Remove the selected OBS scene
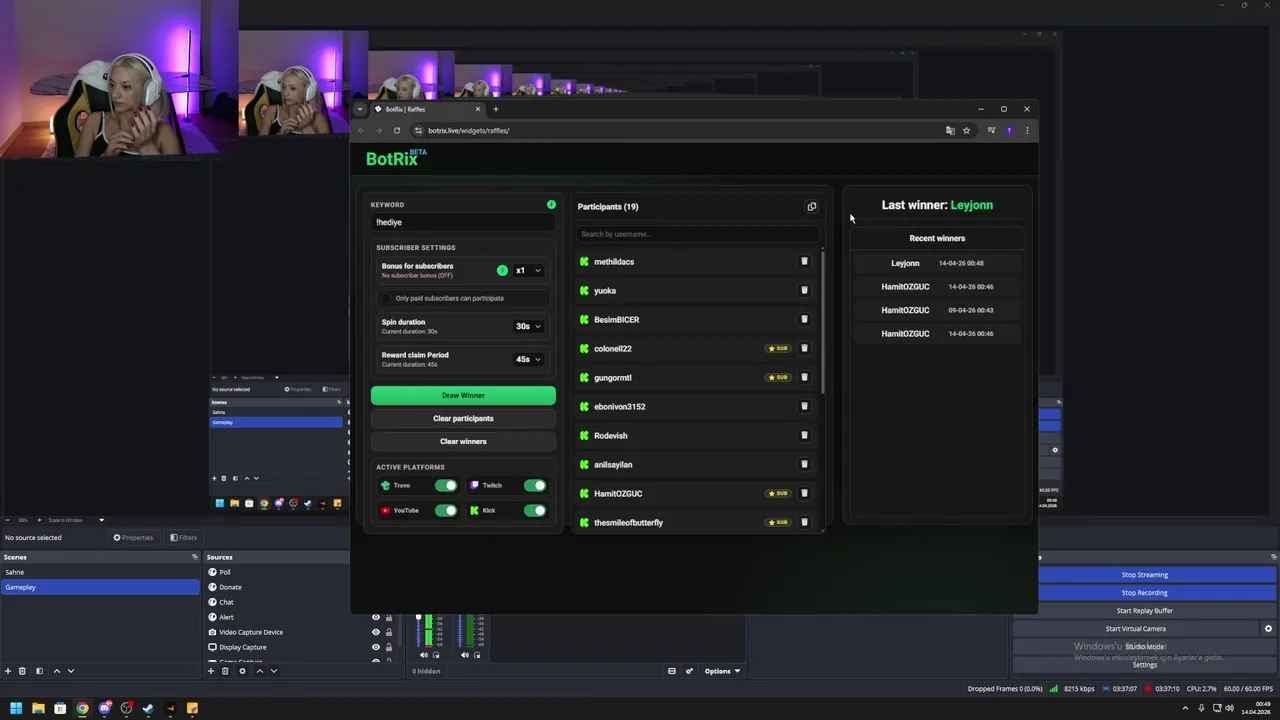Screen dimensions: 1280x720 point(22,671)
